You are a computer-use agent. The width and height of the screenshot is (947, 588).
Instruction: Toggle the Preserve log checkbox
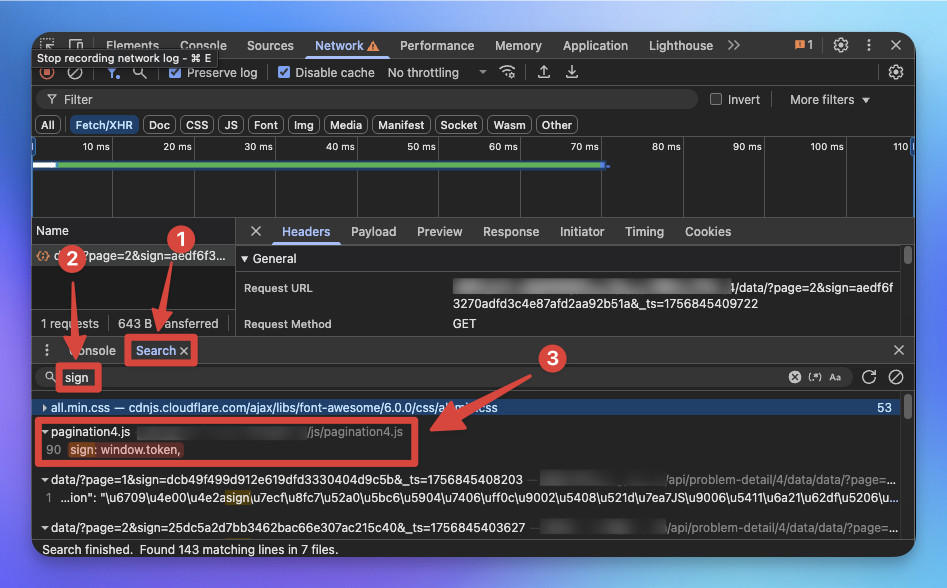pos(175,72)
